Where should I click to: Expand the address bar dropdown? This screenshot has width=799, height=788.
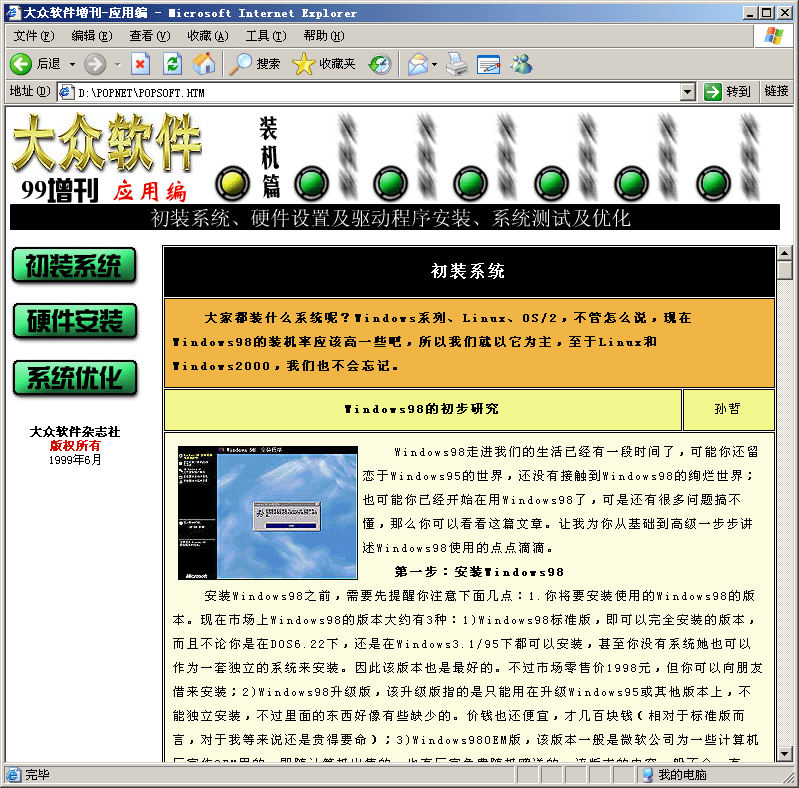(x=688, y=92)
